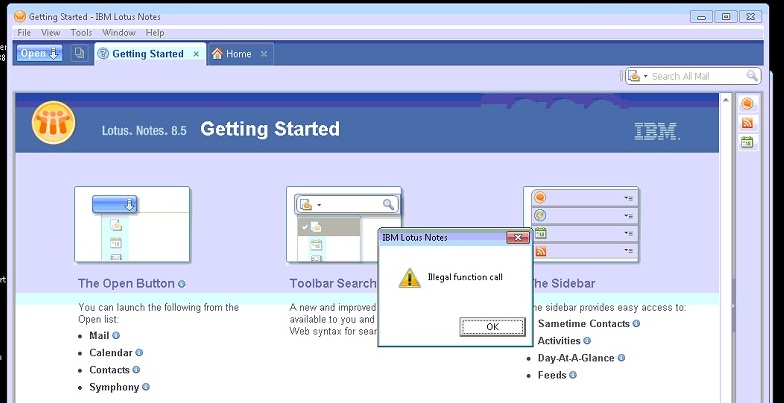Close the Getting Started tab
The image size is (784, 403).
coord(196,54)
